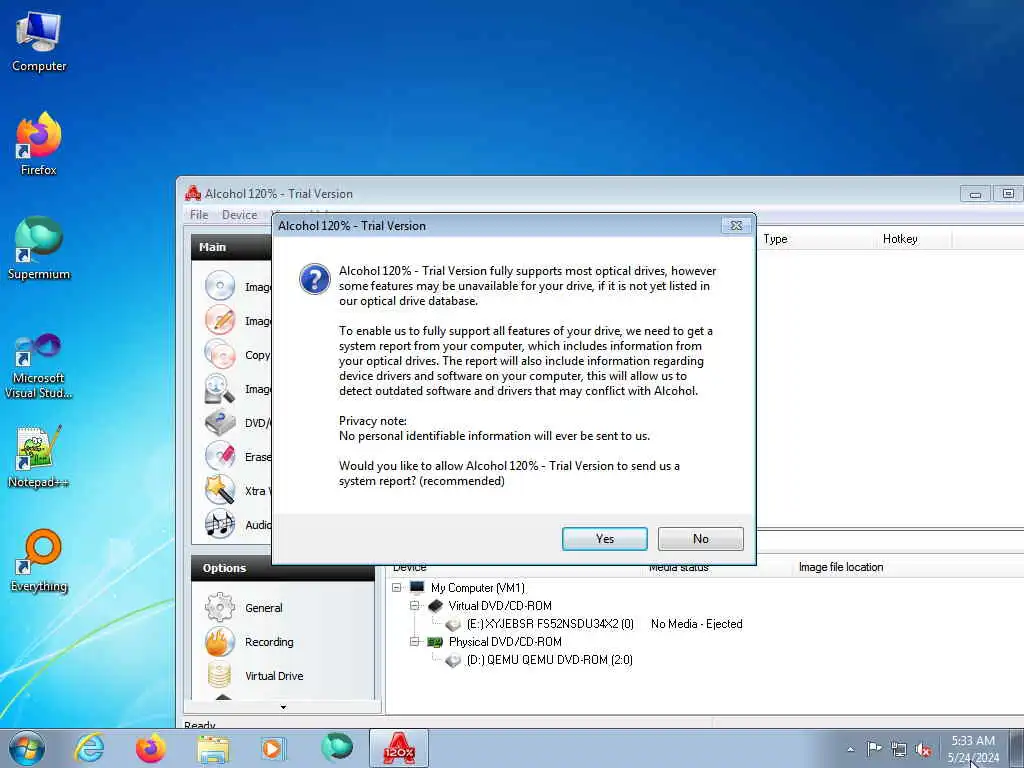1024x768 pixels.
Task: Click the Alcohol 120% title bar app icon
Action: pos(193,193)
